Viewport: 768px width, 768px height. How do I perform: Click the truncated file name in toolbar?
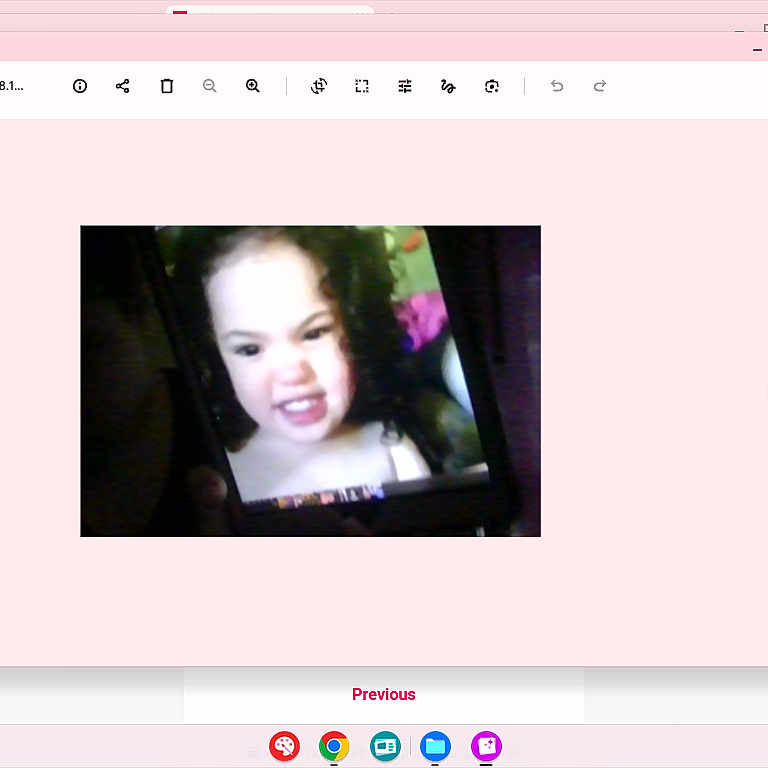pos(12,86)
